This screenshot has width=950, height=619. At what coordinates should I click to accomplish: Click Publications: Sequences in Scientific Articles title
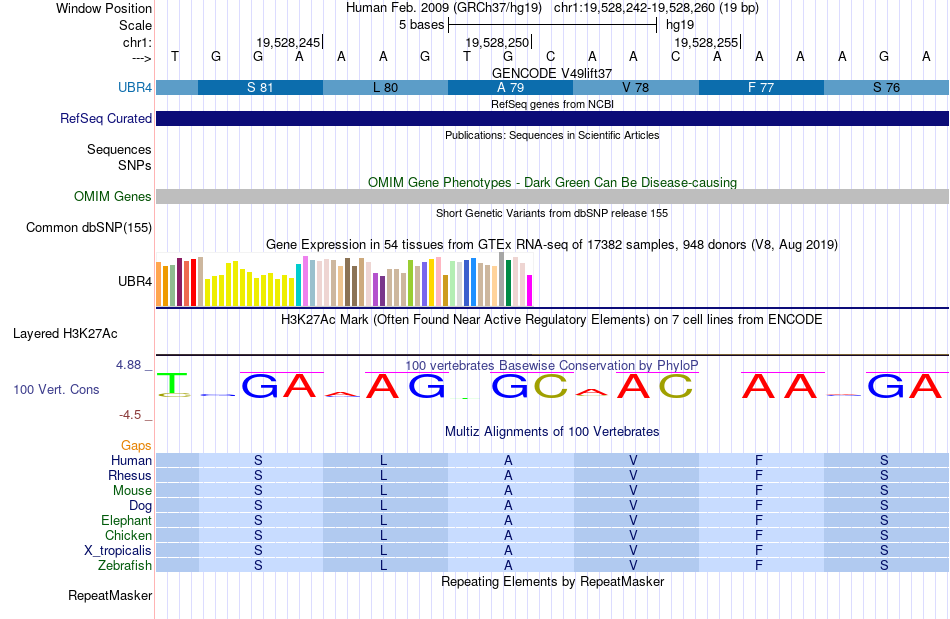(x=552, y=135)
